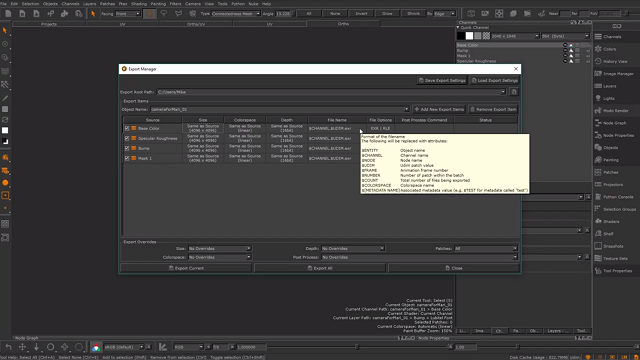The height and width of the screenshot is (360, 640).
Task: Open the selection Type dropdown
Action: point(236,13)
